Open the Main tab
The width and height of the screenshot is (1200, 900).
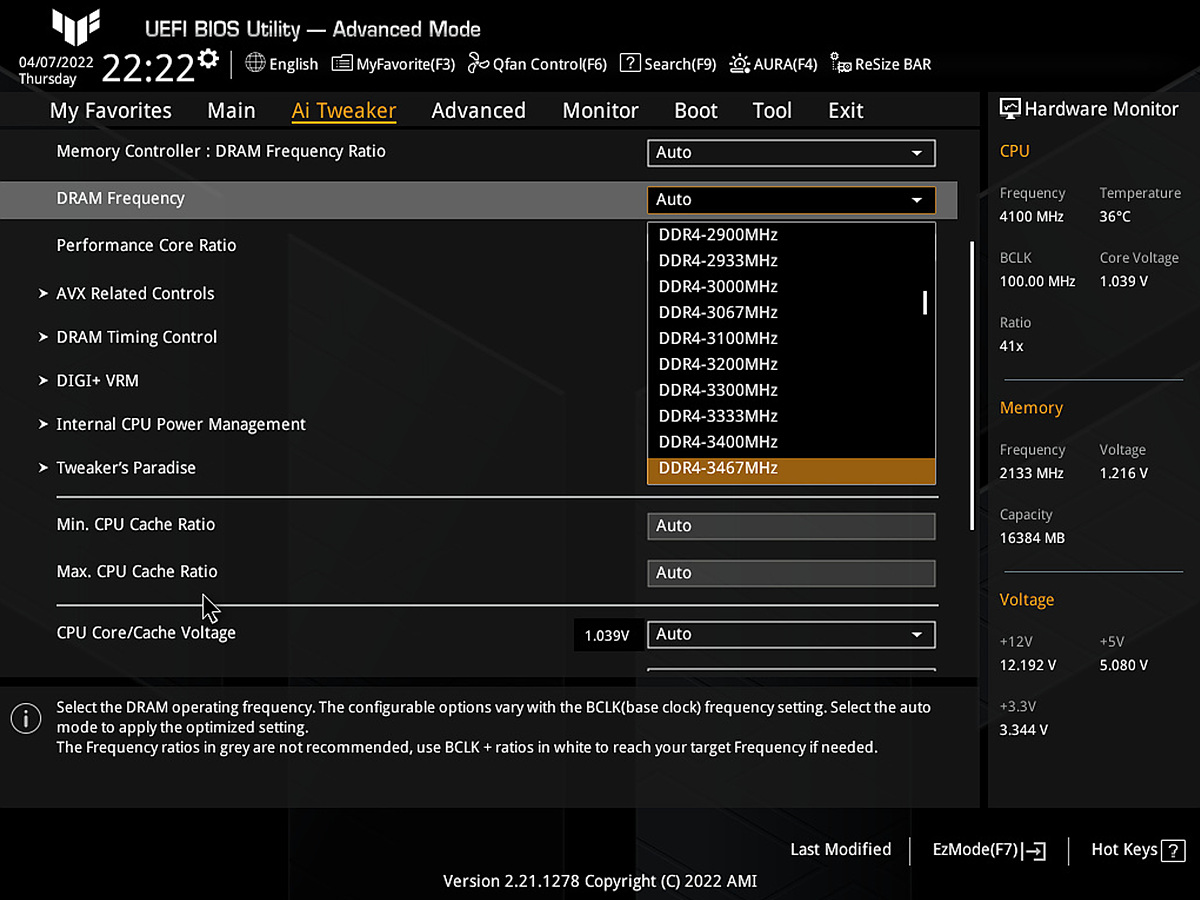231,111
